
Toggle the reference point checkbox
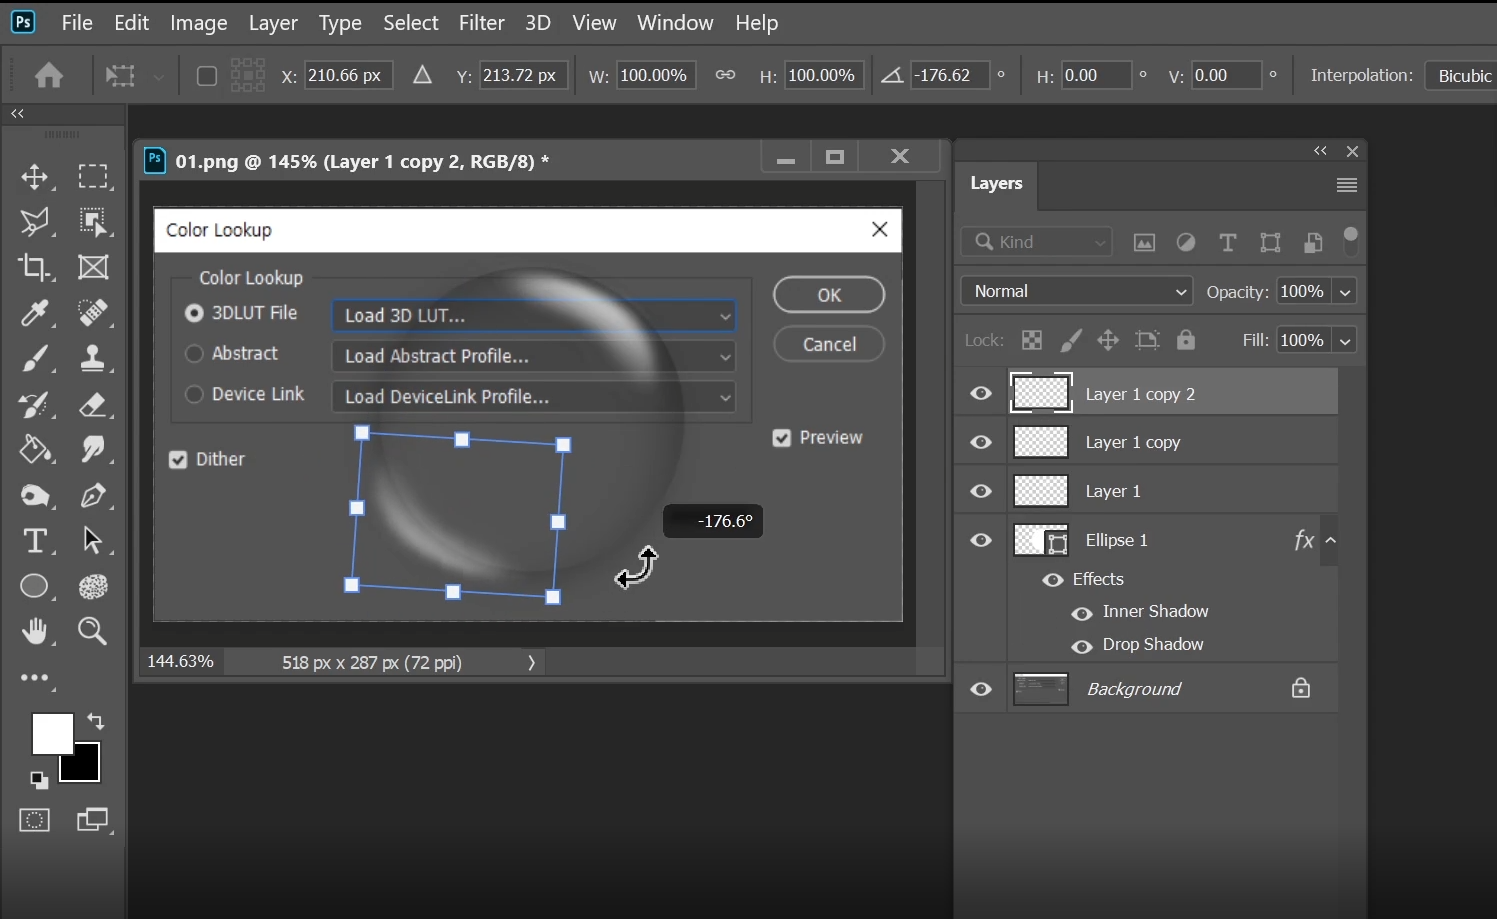[207, 76]
